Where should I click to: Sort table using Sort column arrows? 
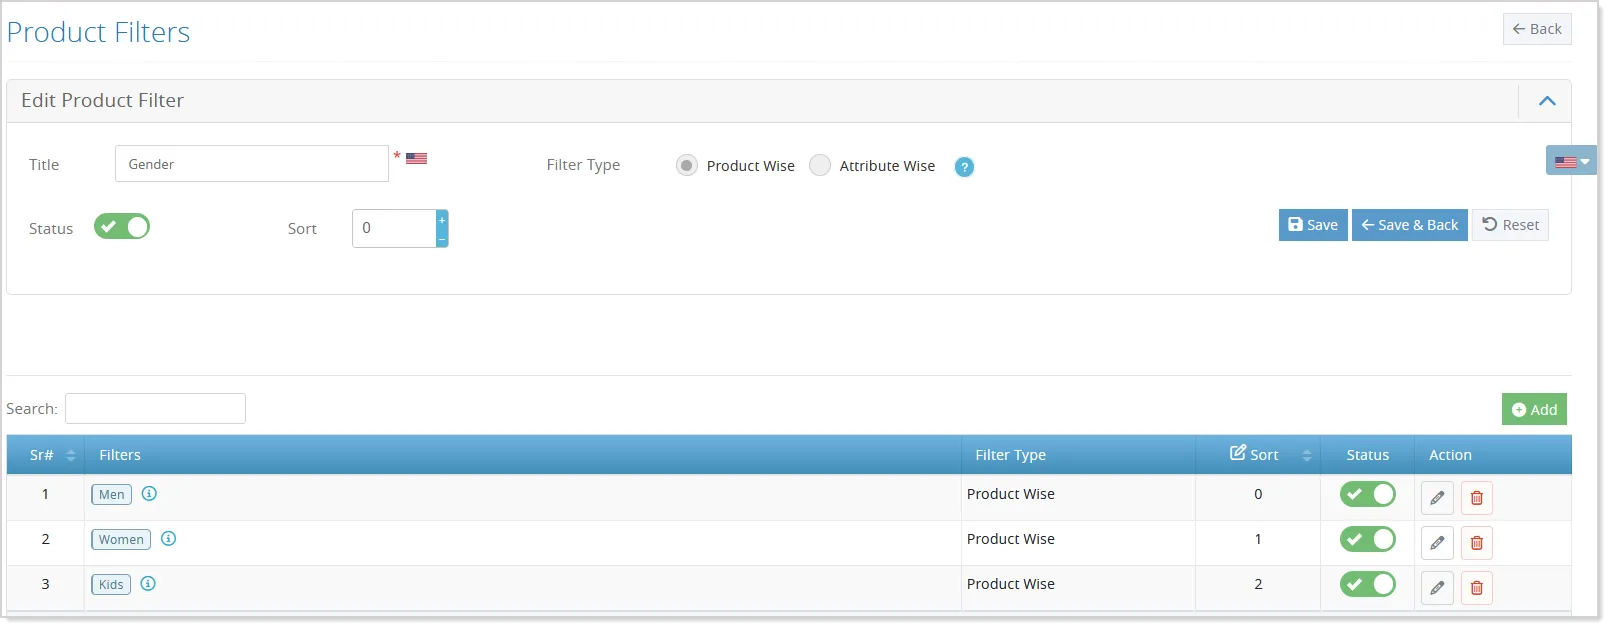(x=1306, y=455)
